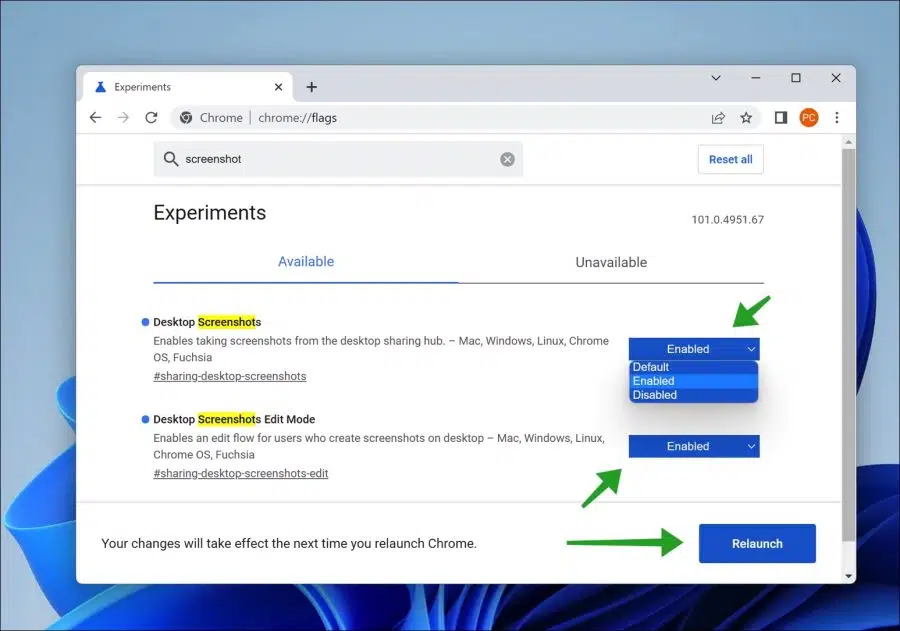The height and width of the screenshot is (631, 900).
Task: Focus the flags search field
Action: [338, 159]
